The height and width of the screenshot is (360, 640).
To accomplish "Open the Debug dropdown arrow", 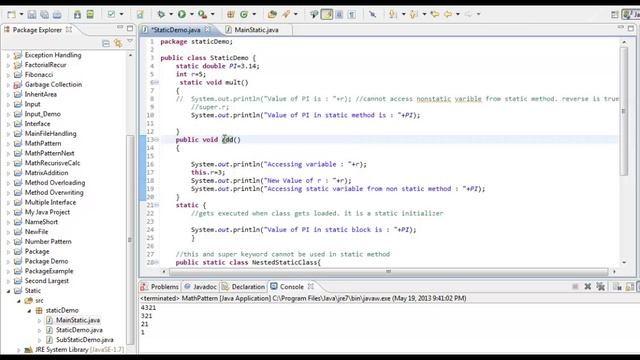I will tap(171, 14).
